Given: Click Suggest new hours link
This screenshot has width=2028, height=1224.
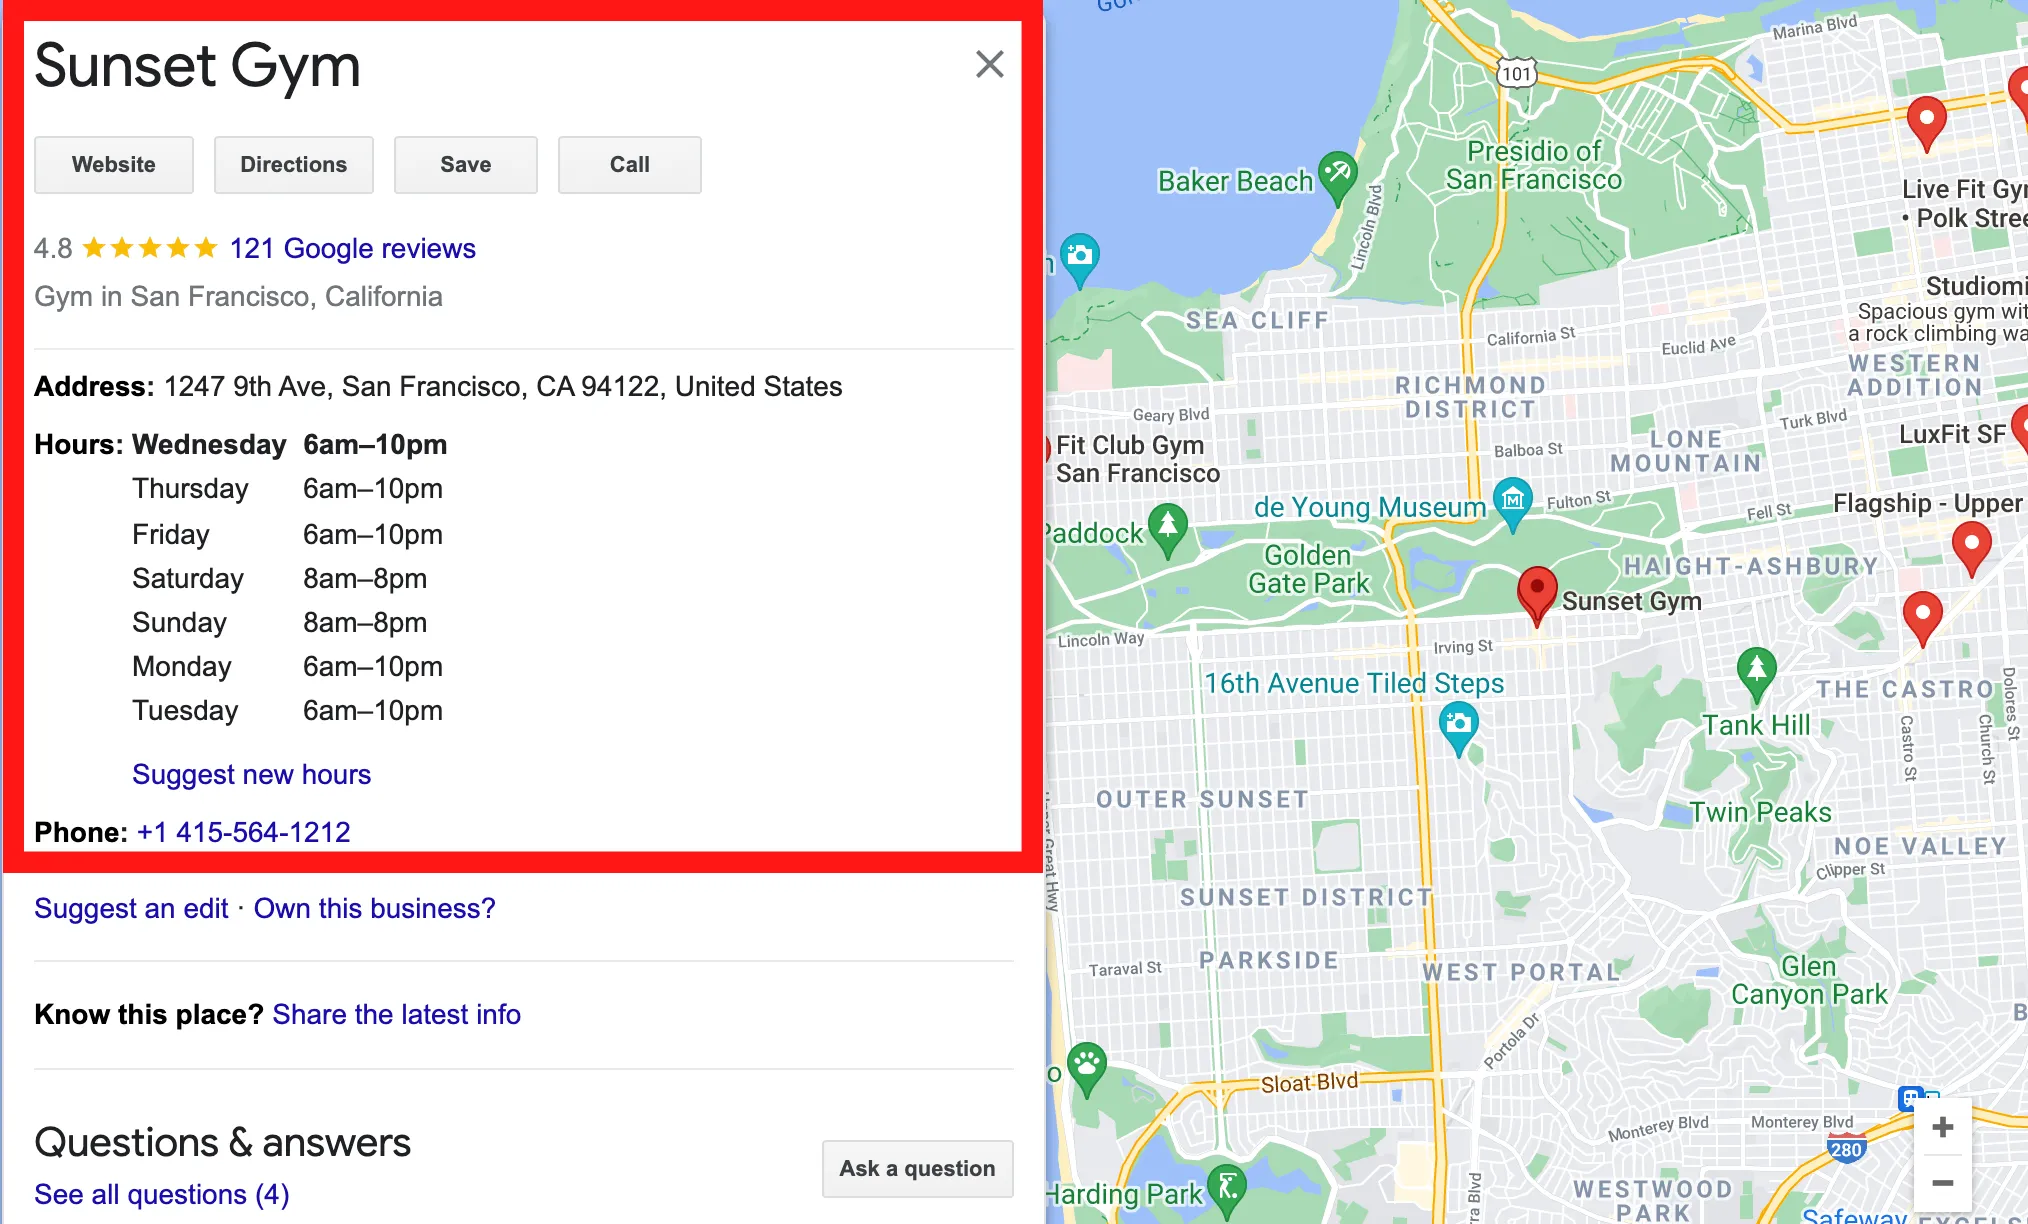Looking at the screenshot, I should pos(251,774).
